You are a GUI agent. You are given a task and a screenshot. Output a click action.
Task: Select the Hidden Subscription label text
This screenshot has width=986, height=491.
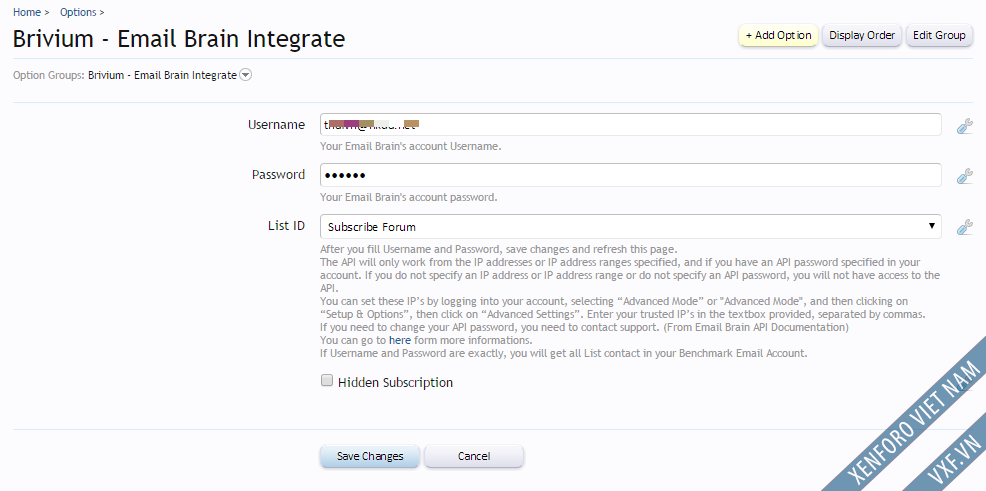tap(396, 382)
